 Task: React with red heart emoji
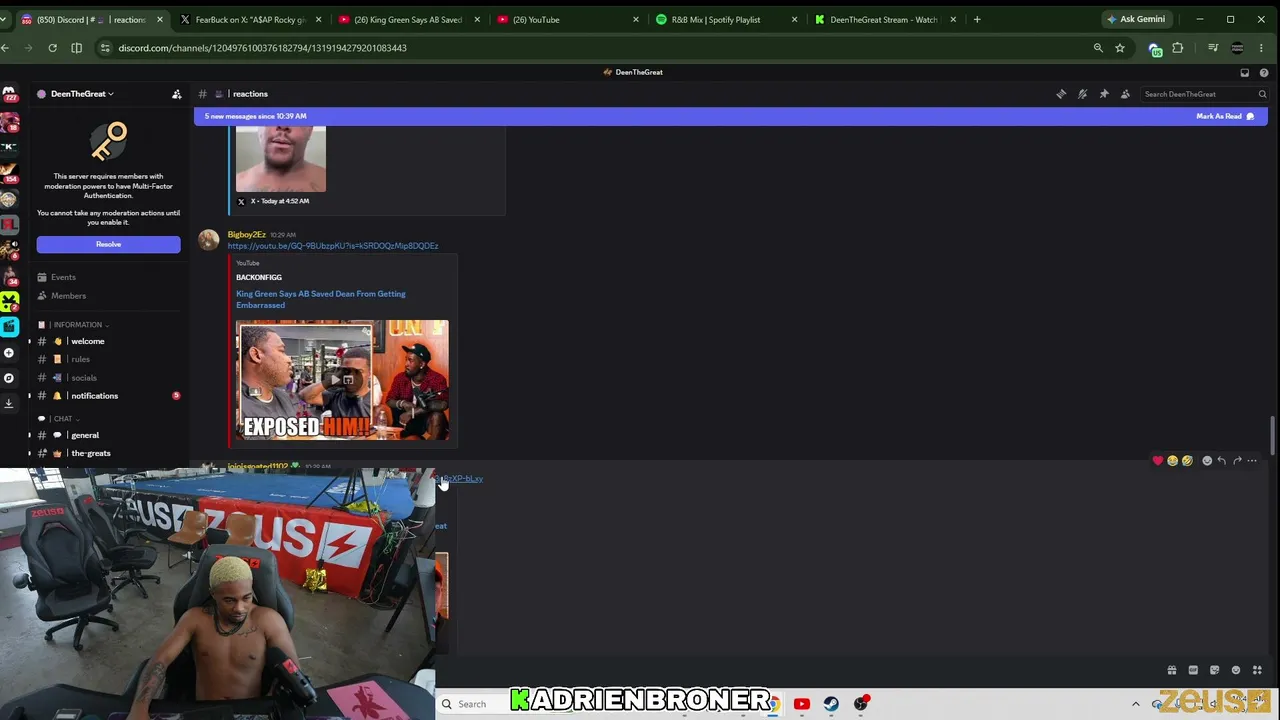tap(1158, 461)
